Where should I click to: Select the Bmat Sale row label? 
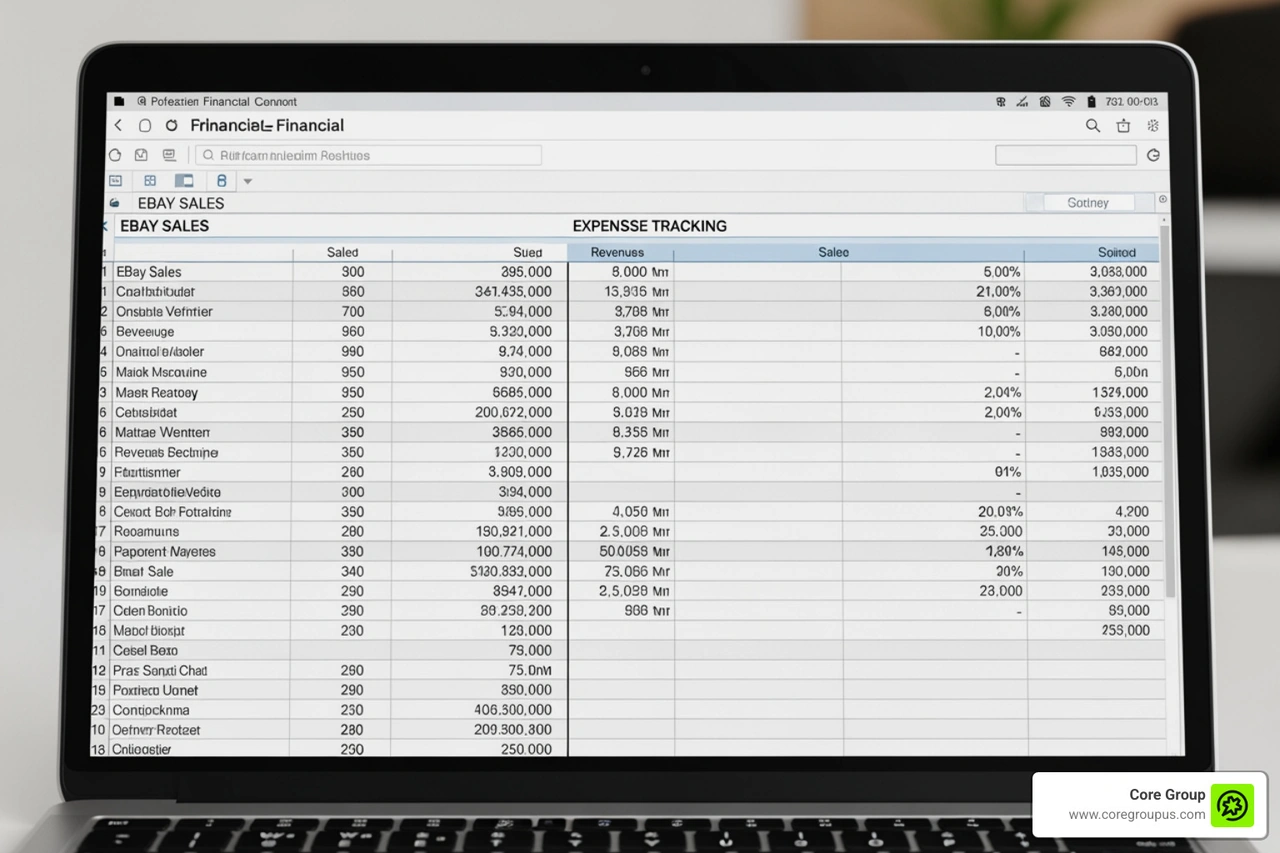click(x=143, y=572)
